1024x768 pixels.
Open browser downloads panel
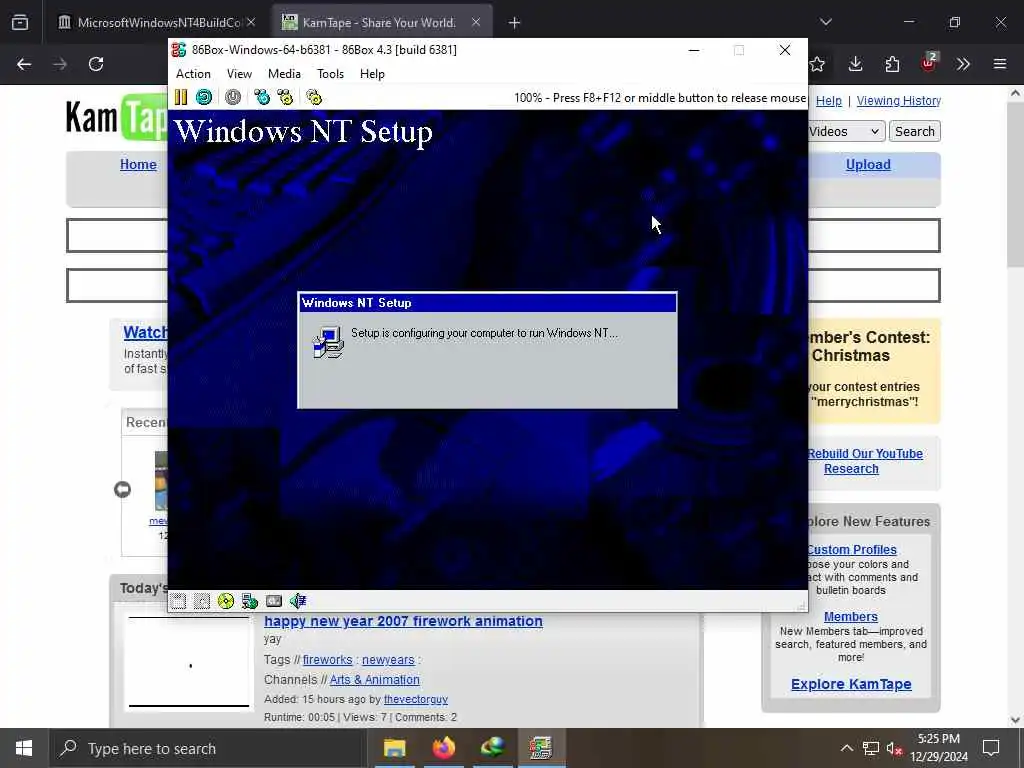coord(856,64)
